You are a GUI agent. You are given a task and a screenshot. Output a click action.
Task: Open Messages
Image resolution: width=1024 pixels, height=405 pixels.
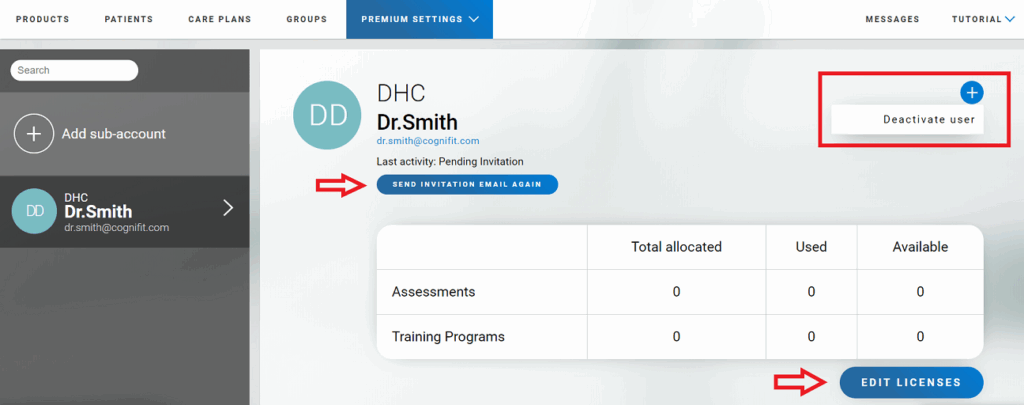[892, 19]
